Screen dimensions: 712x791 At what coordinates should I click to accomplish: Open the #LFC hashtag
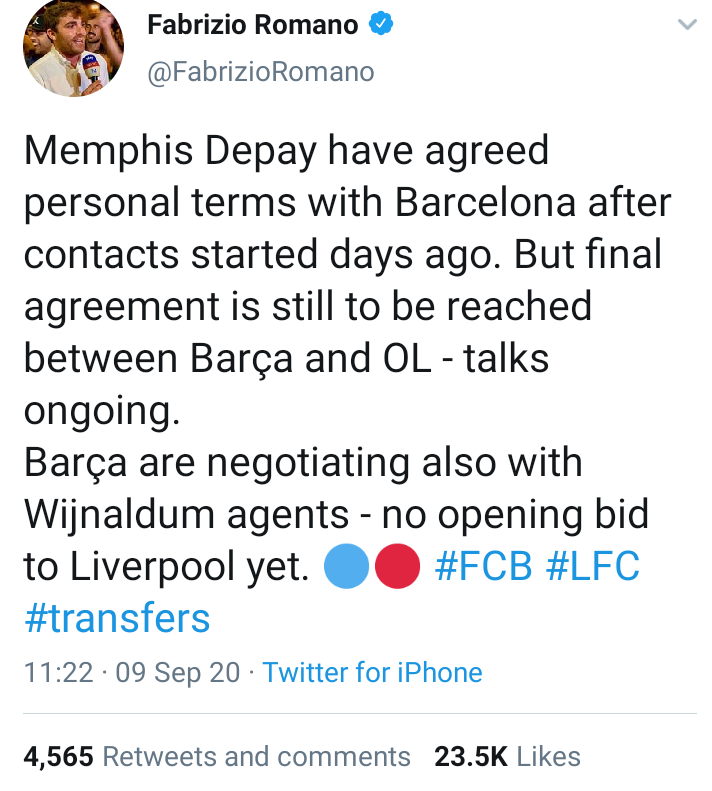click(x=593, y=567)
